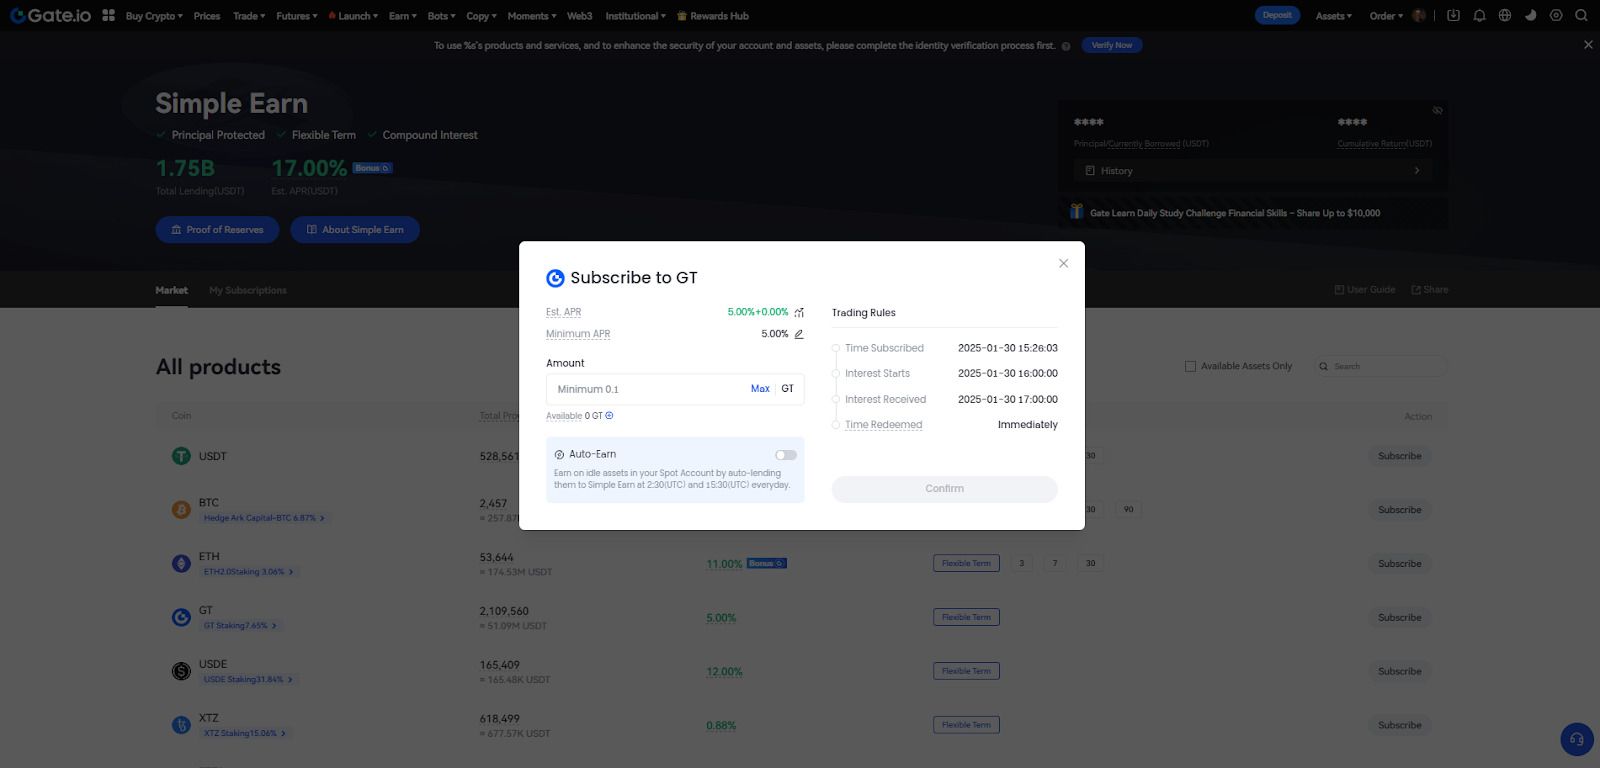Click the Max link in Amount field
Image resolution: width=1600 pixels, height=768 pixels.
tap(760, 389)
